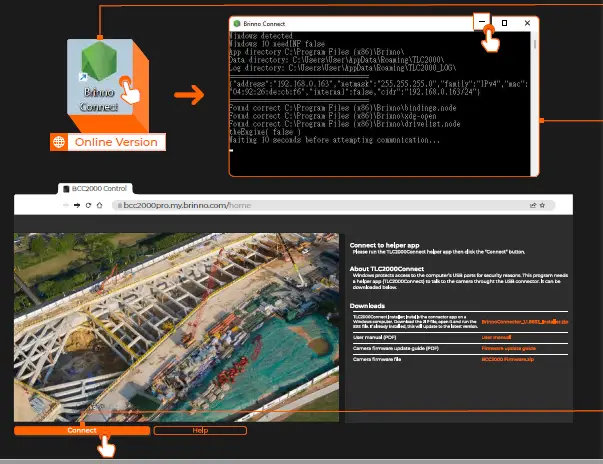Click the 'Connect to helper app' heading
Screen dimensions: 603x464
pos(385,245)
